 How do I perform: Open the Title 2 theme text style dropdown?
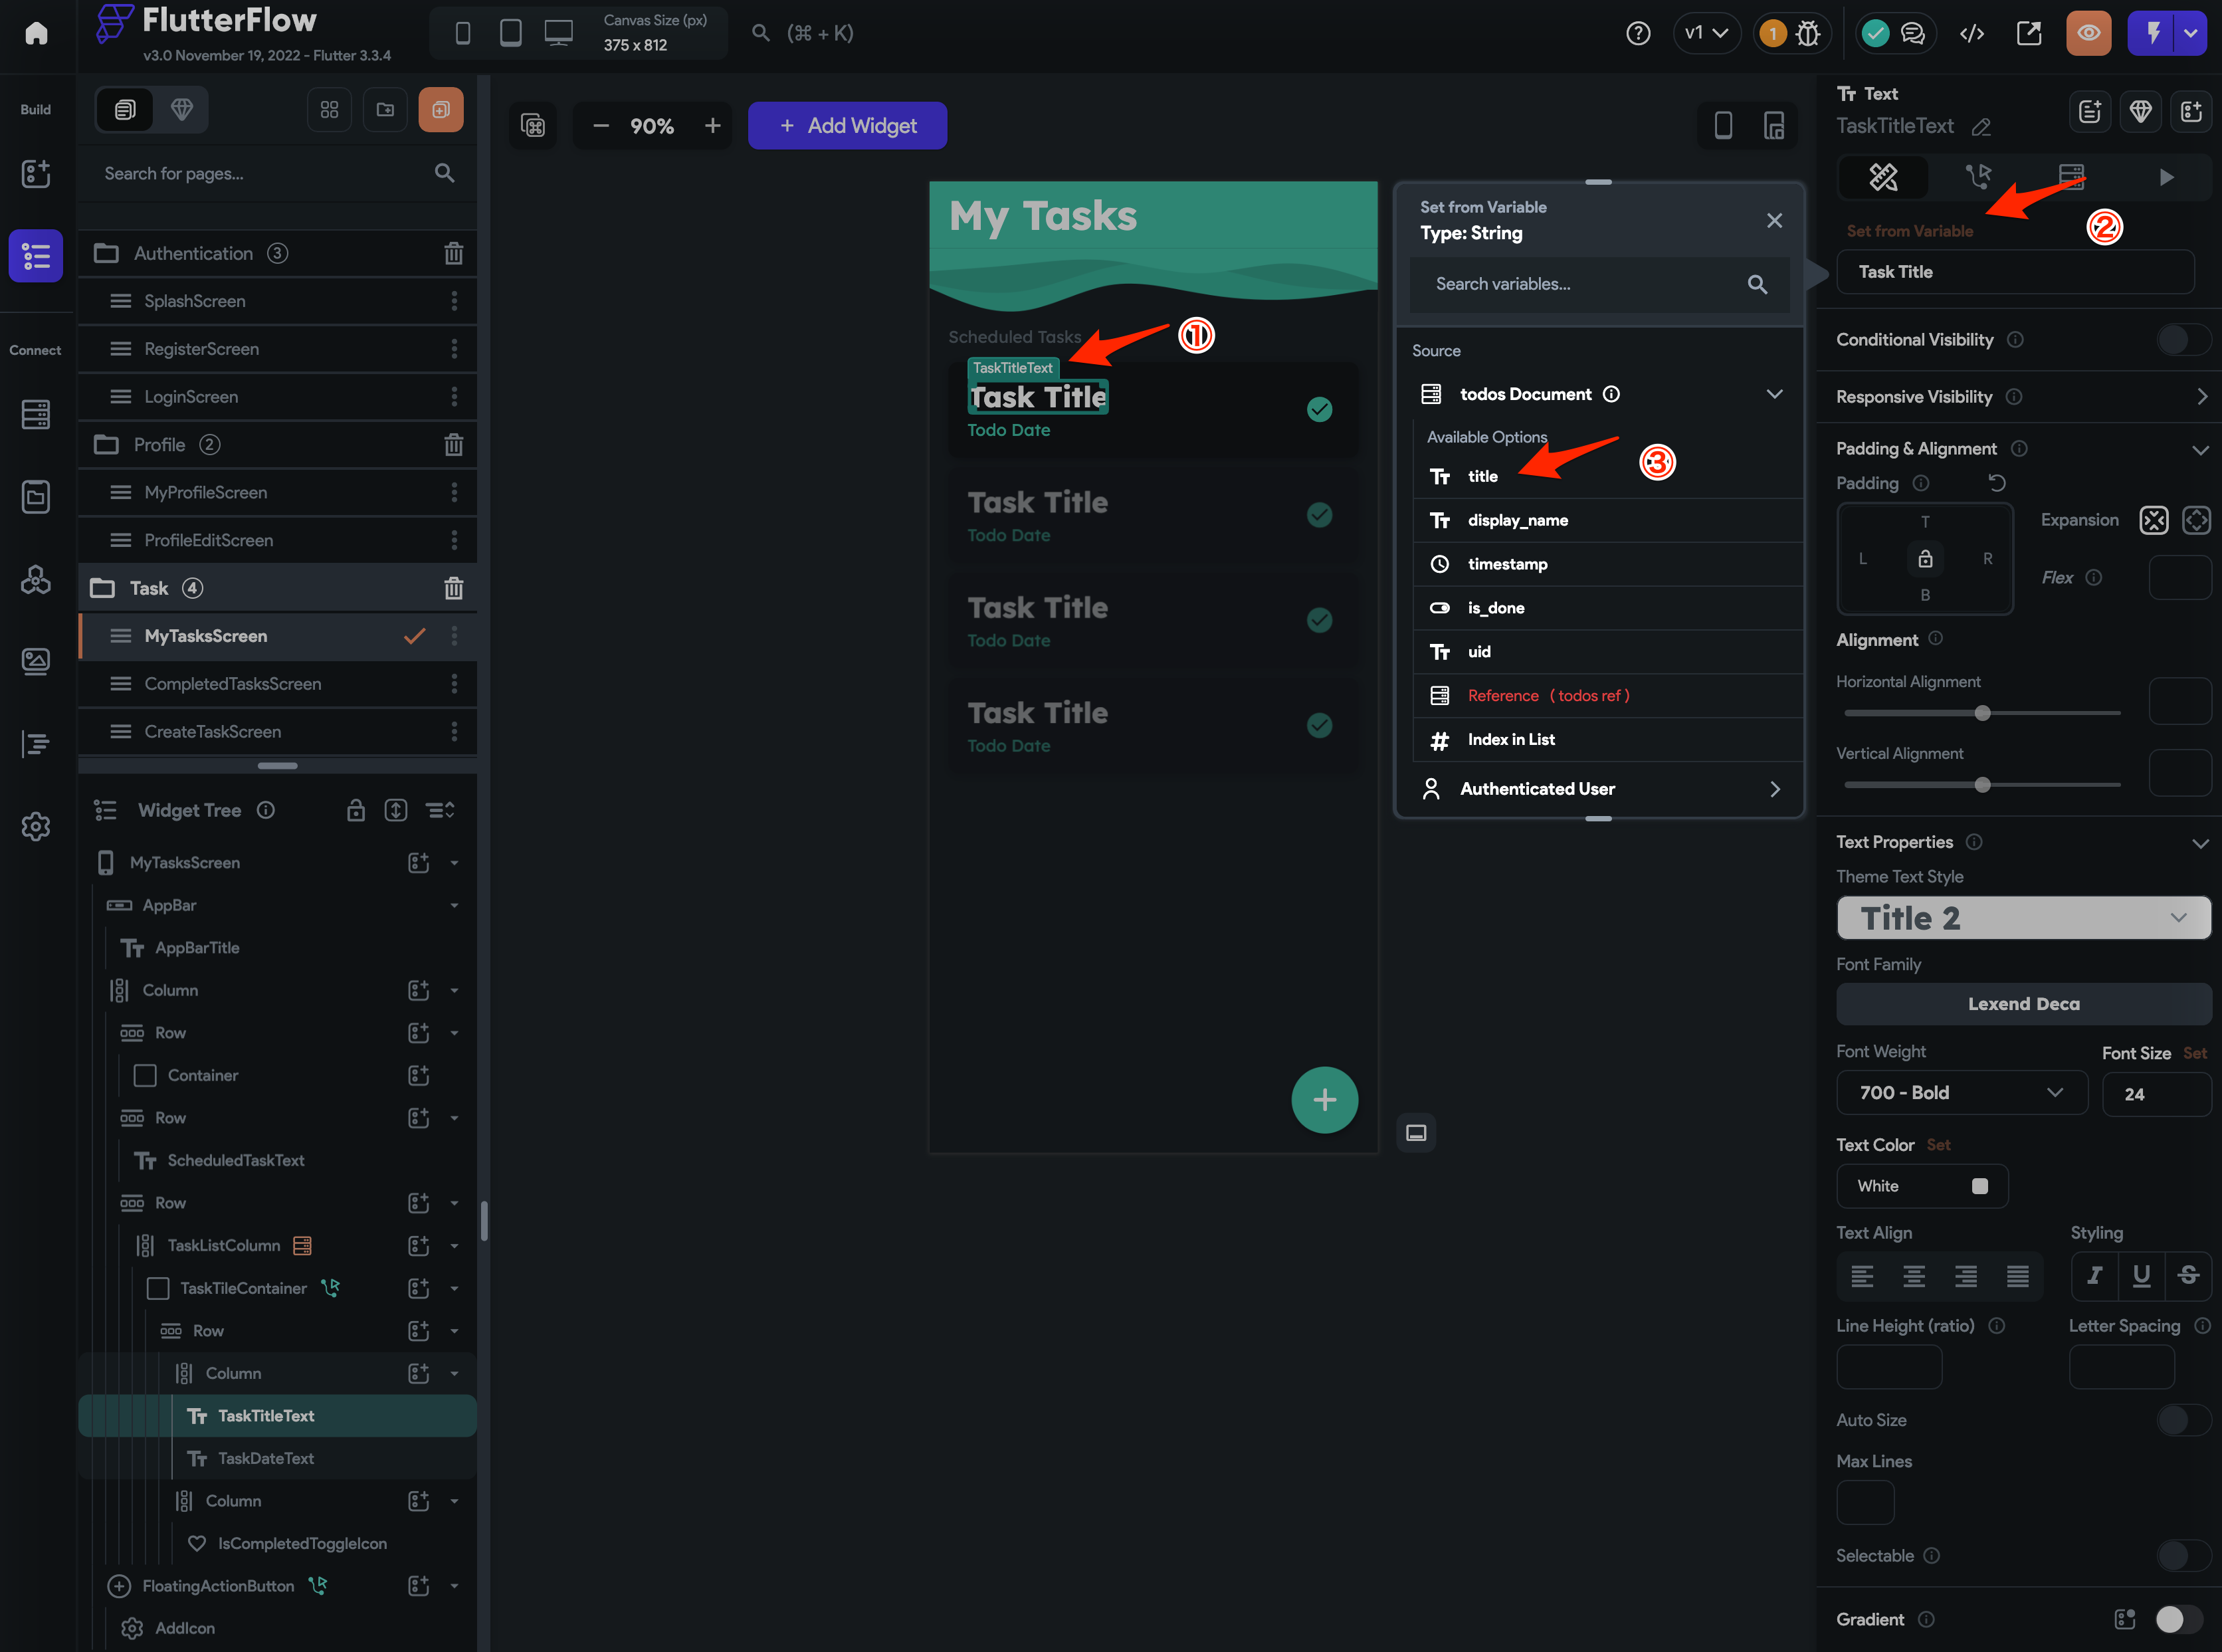(2023, 917)
